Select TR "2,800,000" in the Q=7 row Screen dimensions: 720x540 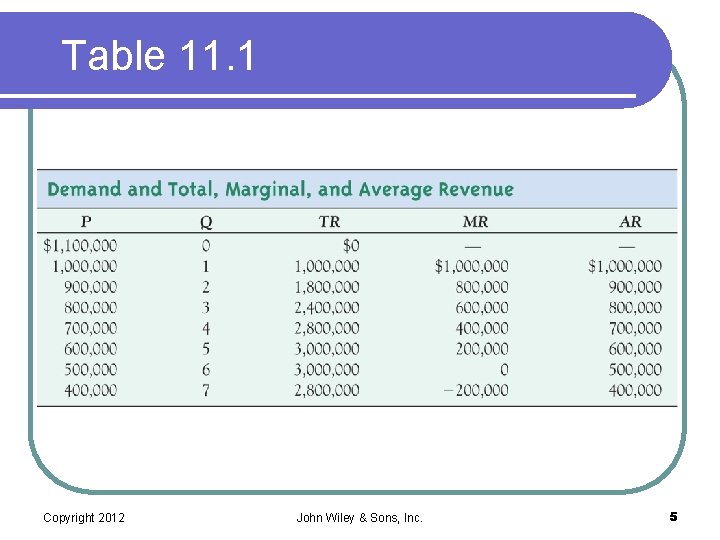pyautogui.click(x=327, y=390)
